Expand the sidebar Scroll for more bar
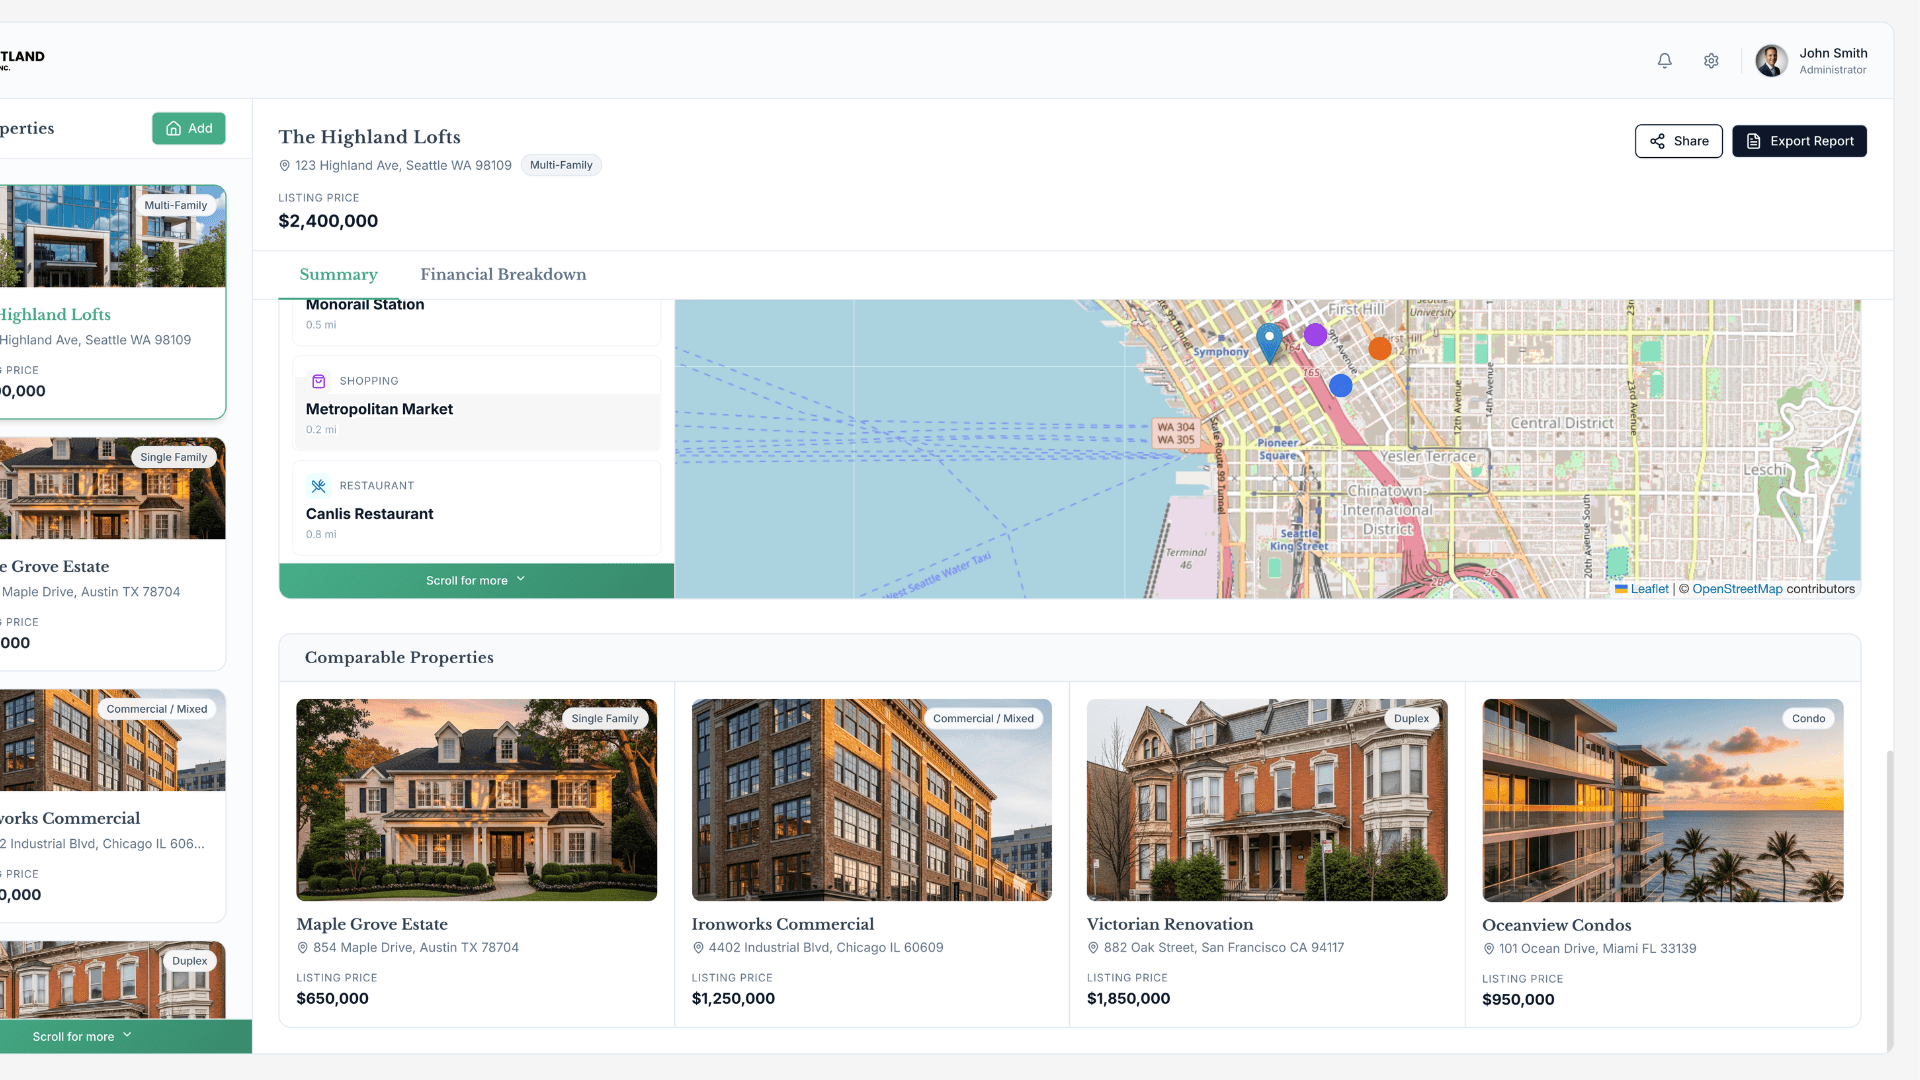Image resolution: width=1920 pixels, height=1080 pixels. click(82, 1036)
